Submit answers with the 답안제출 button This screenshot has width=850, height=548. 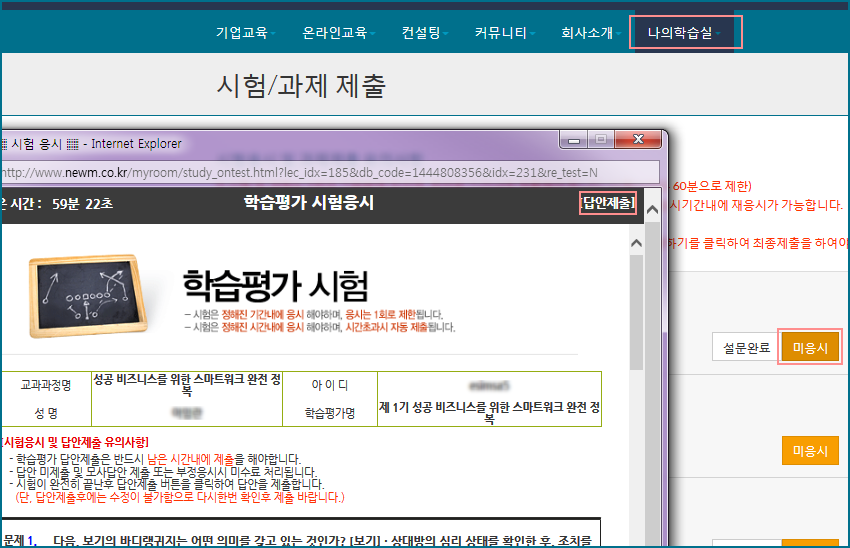point(607,203)
